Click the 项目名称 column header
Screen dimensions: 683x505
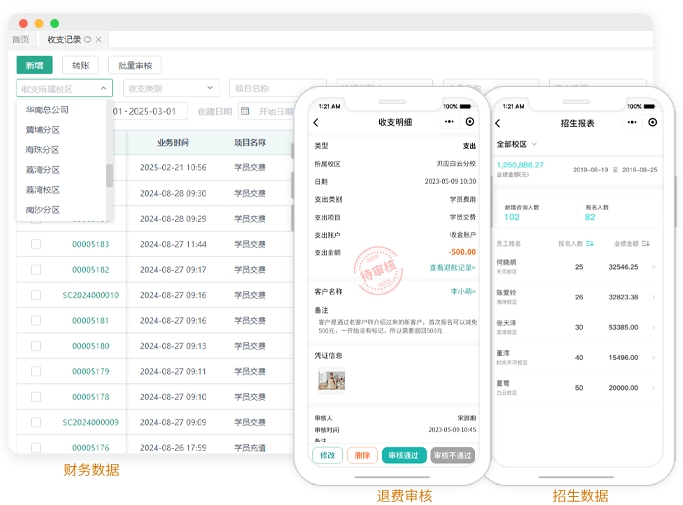pyautogui.click(x=250, y=142)
